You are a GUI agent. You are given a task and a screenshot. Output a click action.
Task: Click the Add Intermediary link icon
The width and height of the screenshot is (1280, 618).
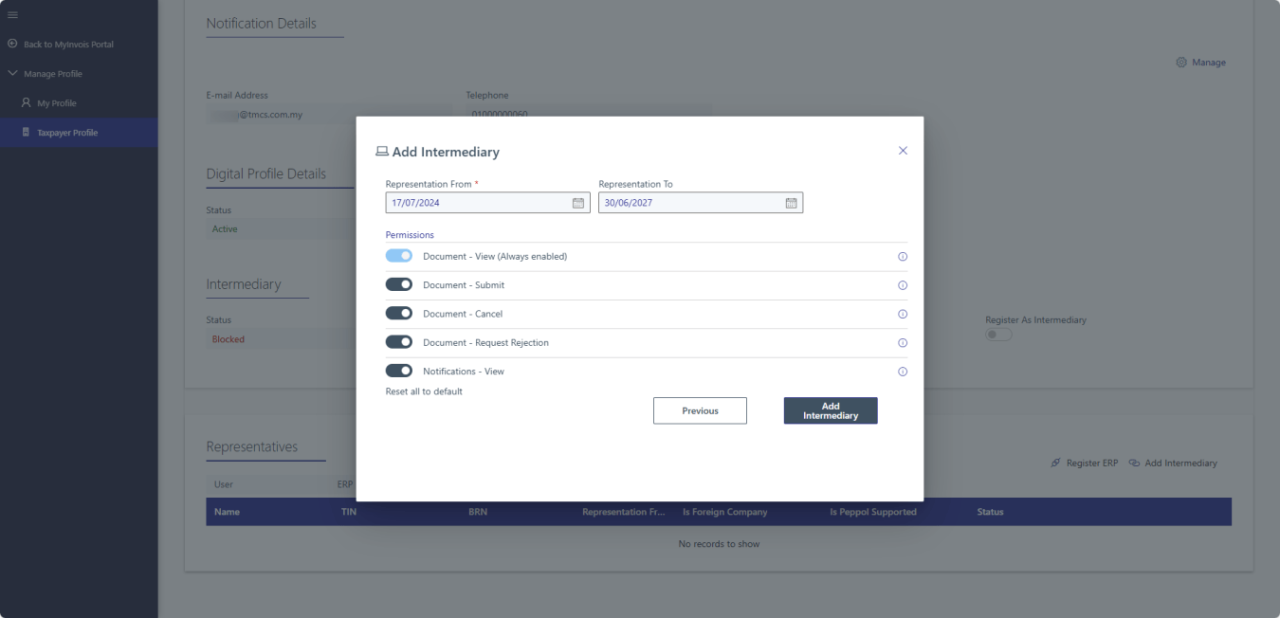(x=1138, y=462)
